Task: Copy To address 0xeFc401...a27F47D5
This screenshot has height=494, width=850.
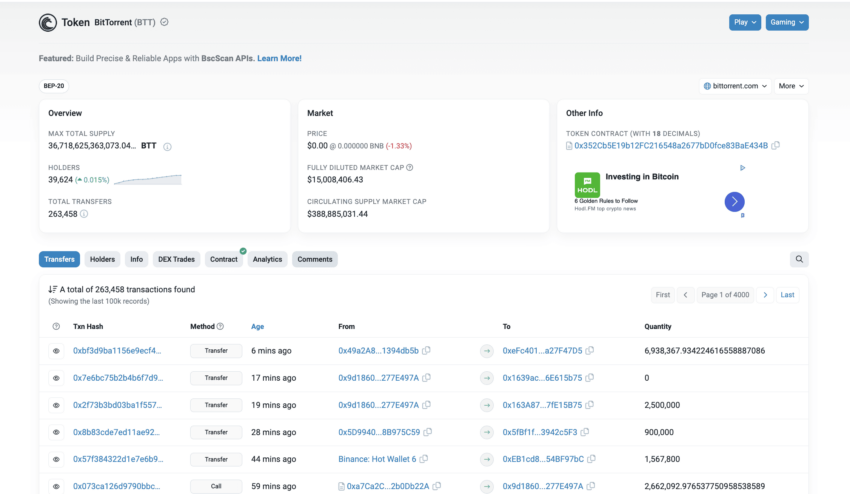Action: 590,351
